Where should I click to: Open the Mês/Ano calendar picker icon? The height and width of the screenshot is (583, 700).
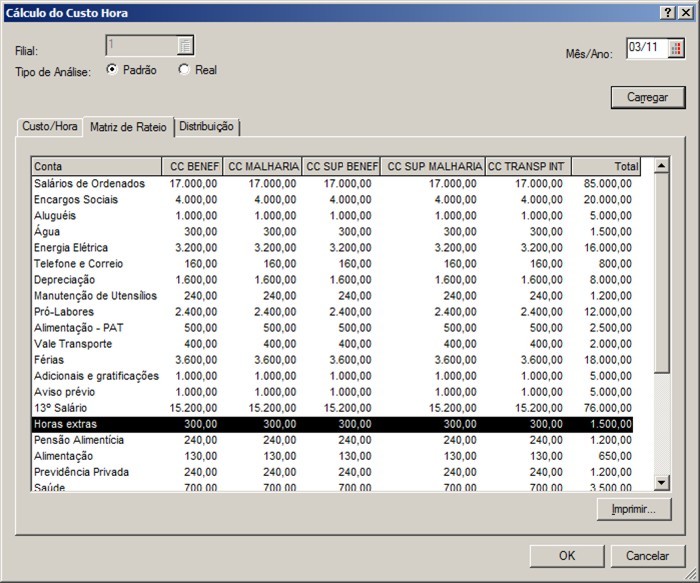[x=677, y=48]
